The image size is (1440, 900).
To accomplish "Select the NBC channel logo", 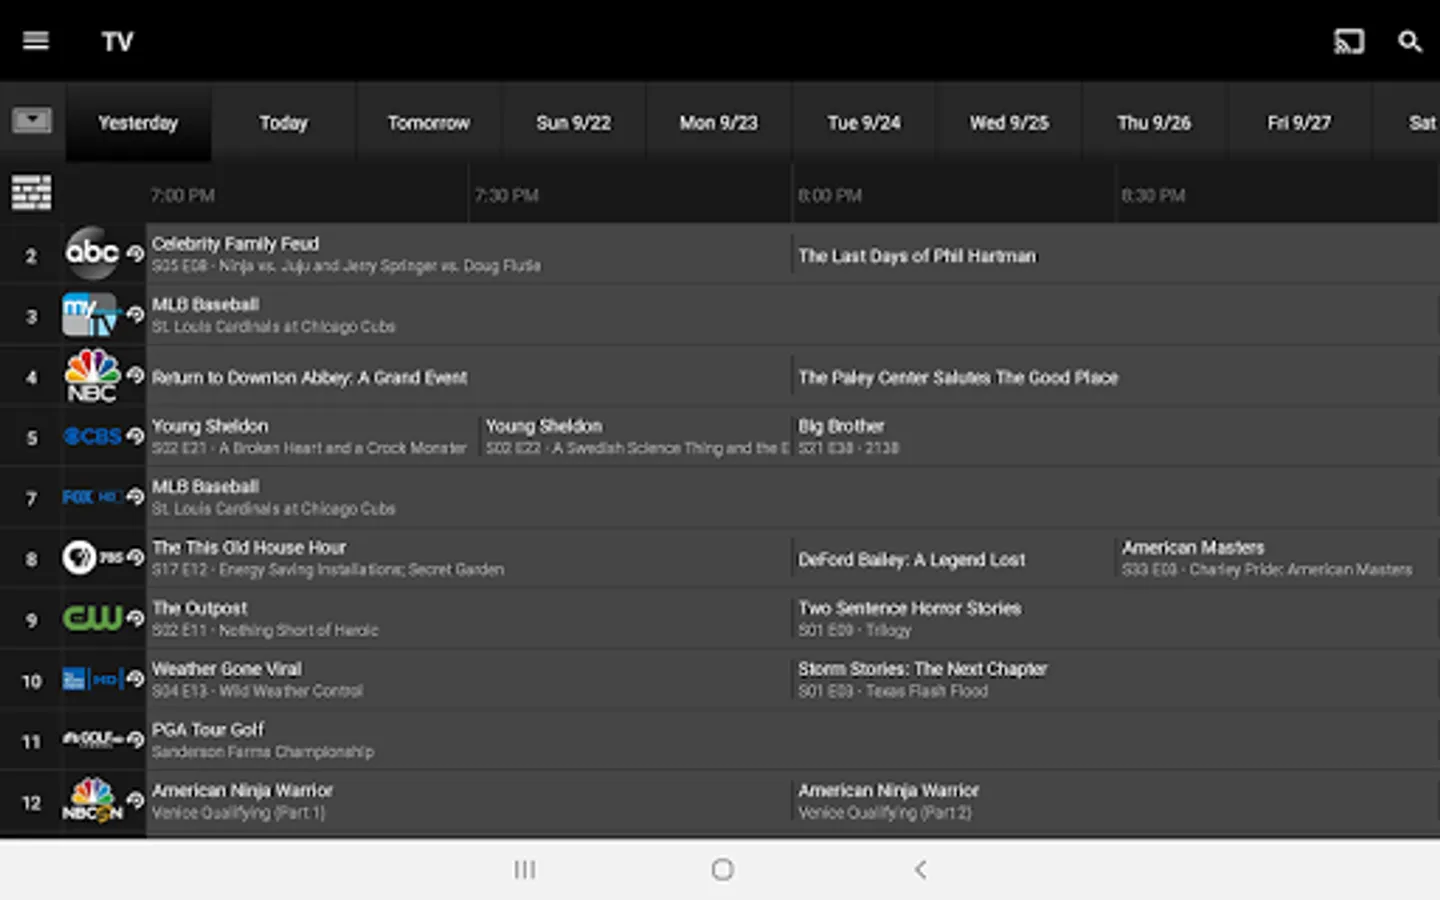I will (92, 376).
